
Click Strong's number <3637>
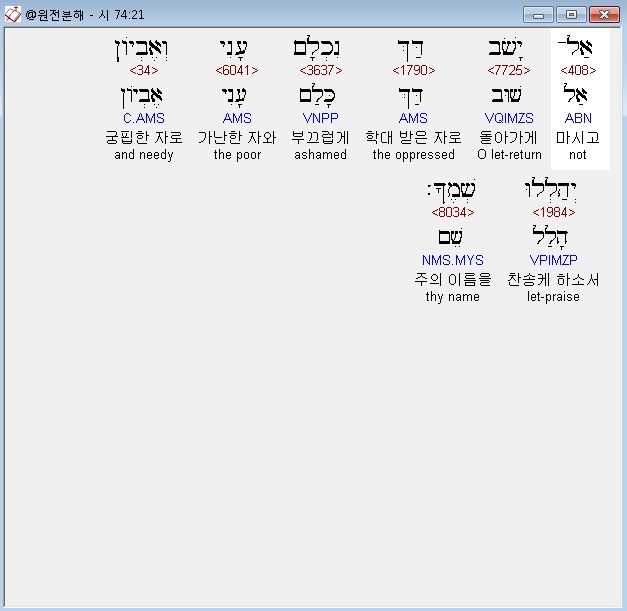(321, 70)
